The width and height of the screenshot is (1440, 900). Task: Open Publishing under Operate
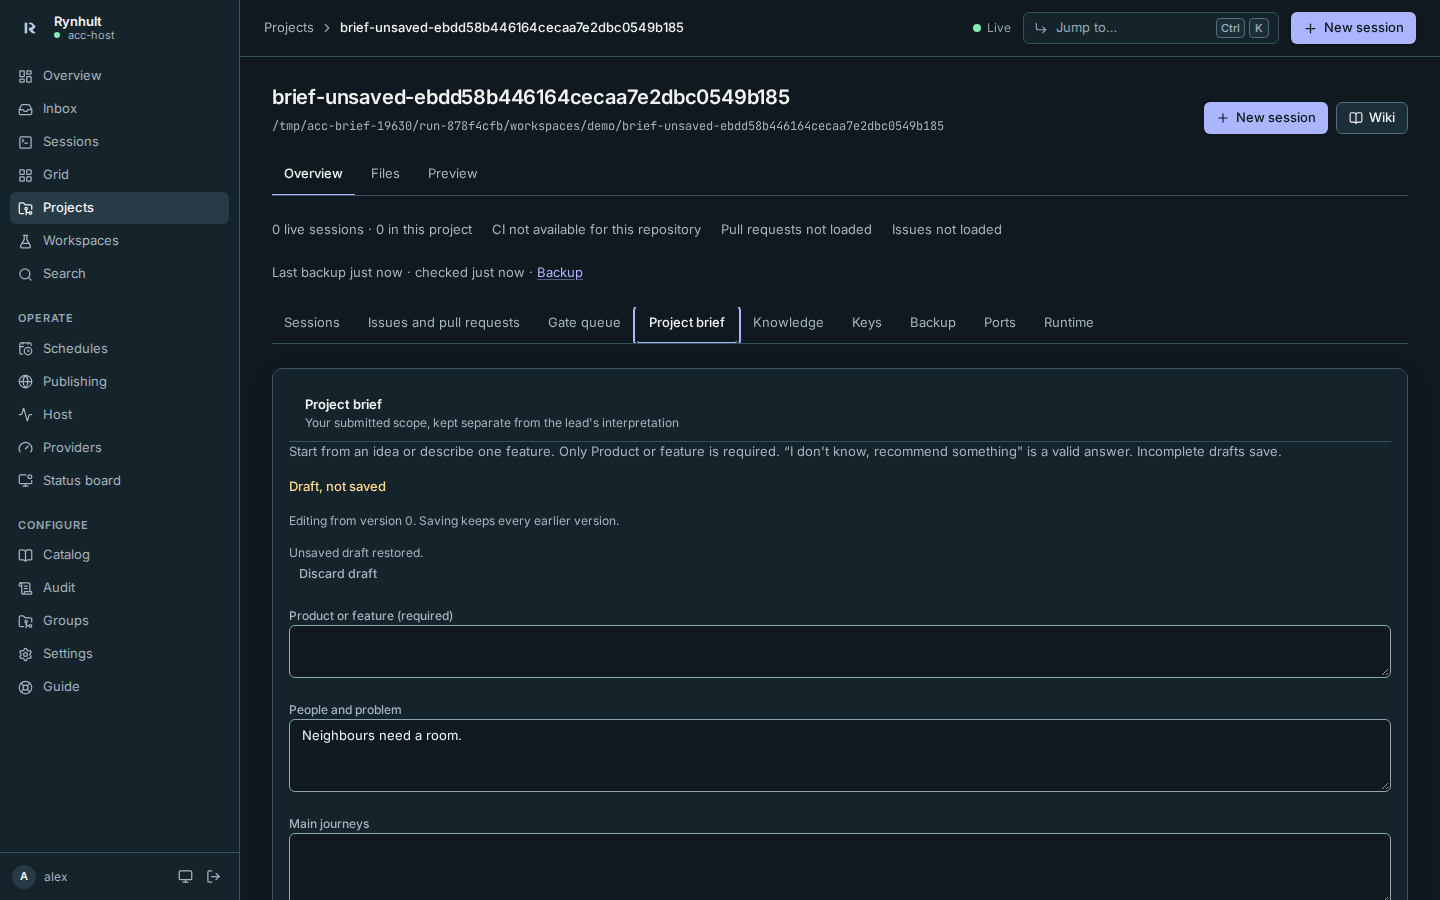(x=119, y=382)
